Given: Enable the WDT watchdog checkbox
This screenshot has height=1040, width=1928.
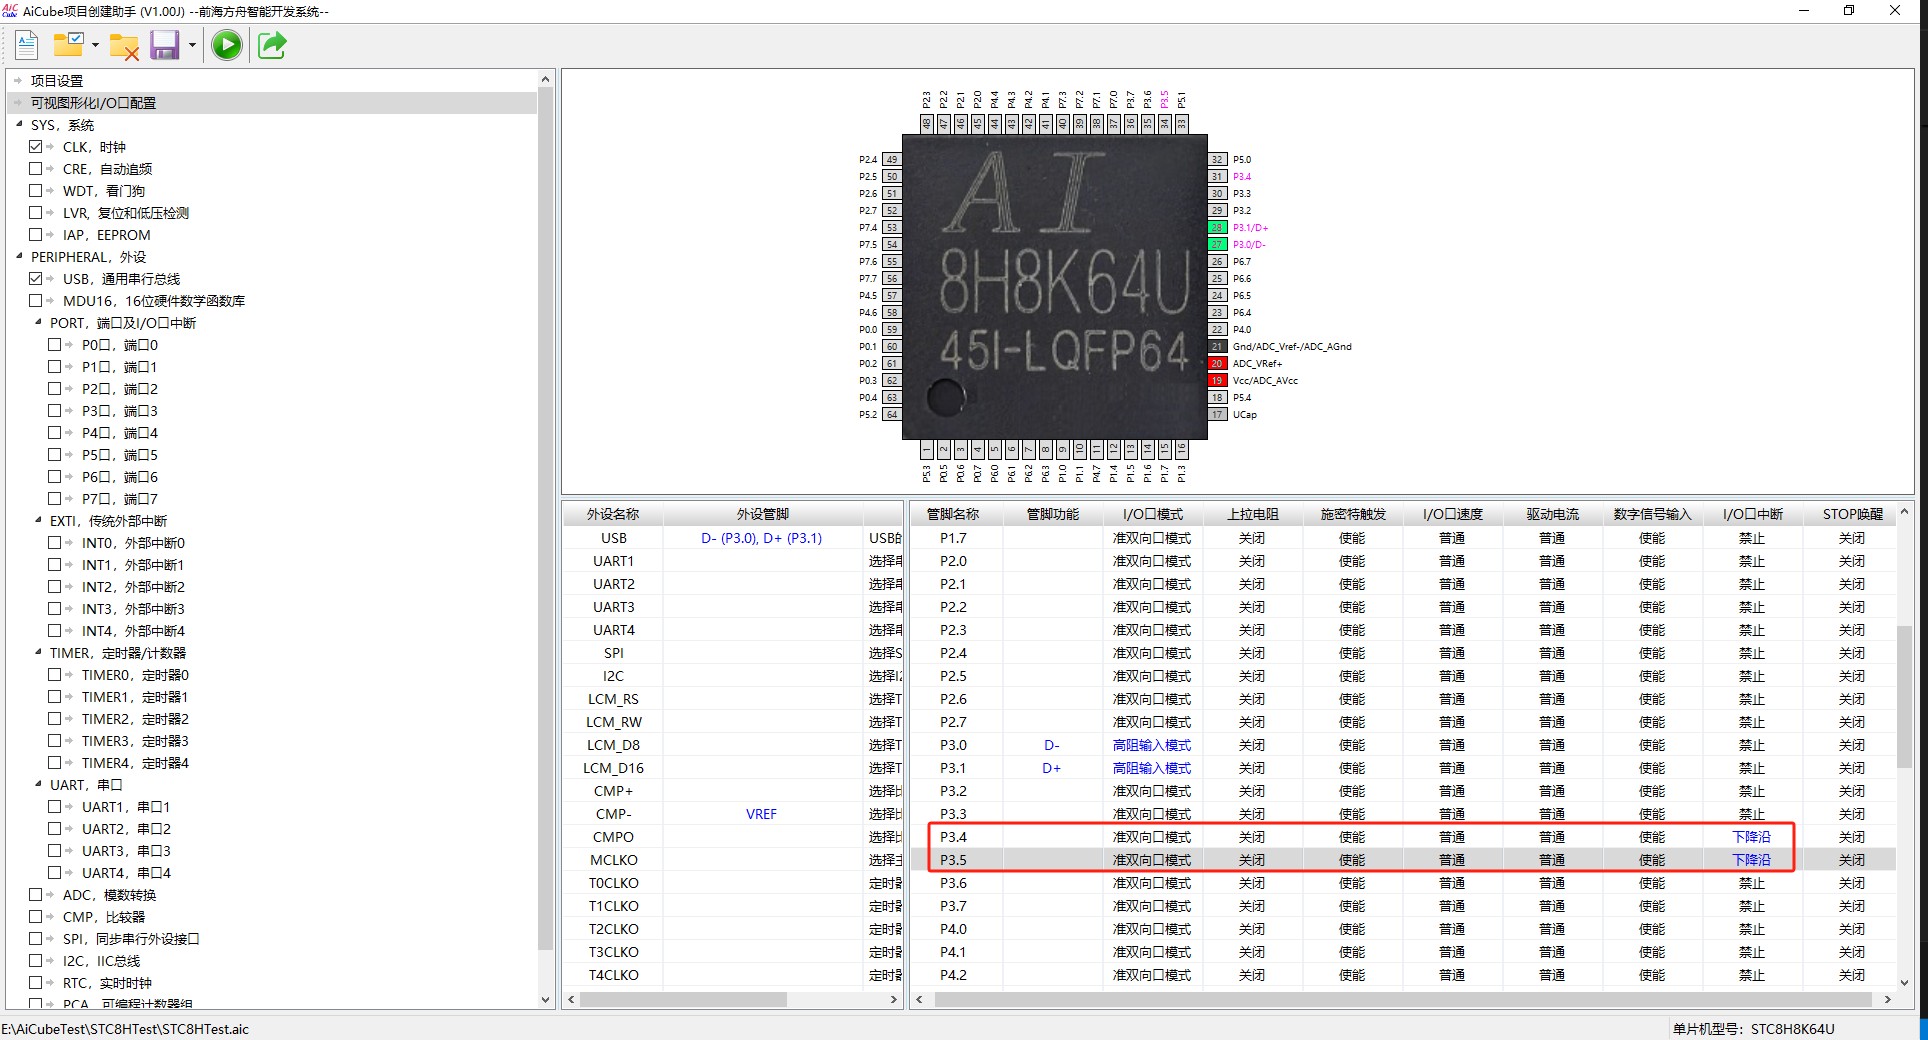Looking at the screenshot, I should coord(36,191).
